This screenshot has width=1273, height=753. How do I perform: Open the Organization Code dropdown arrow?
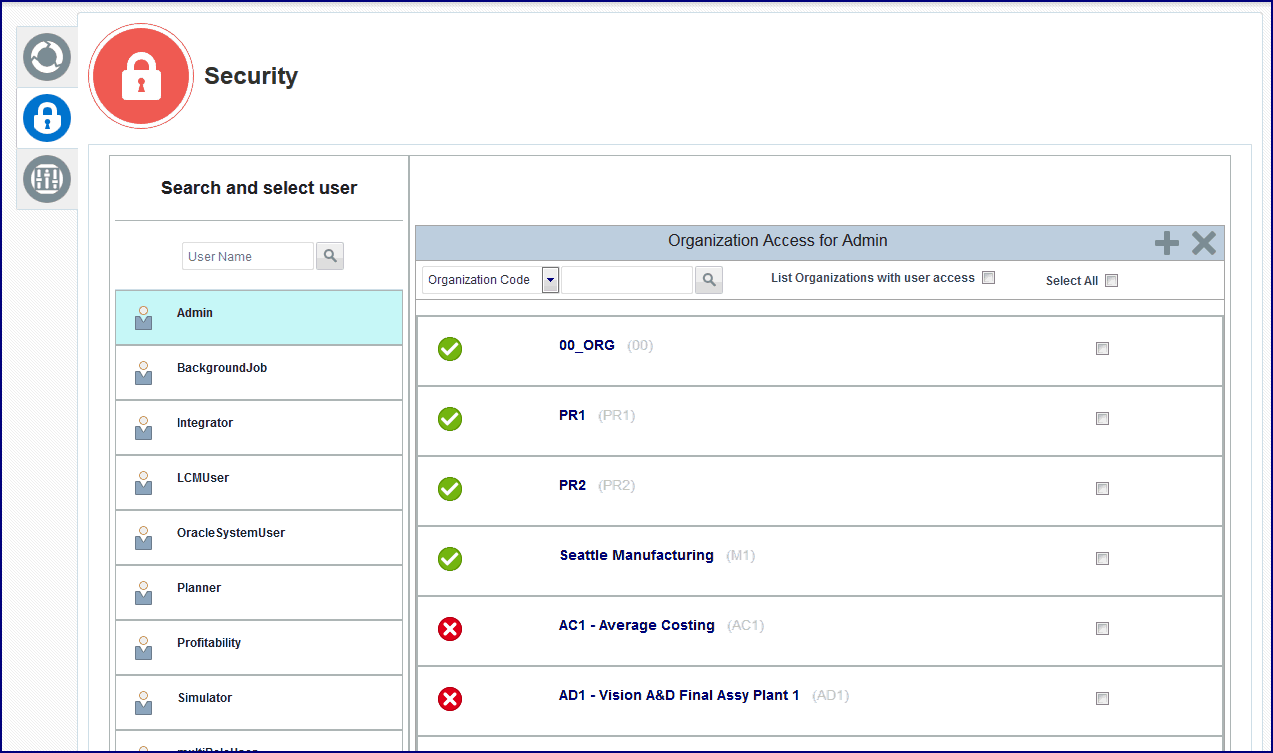(550, 280)
